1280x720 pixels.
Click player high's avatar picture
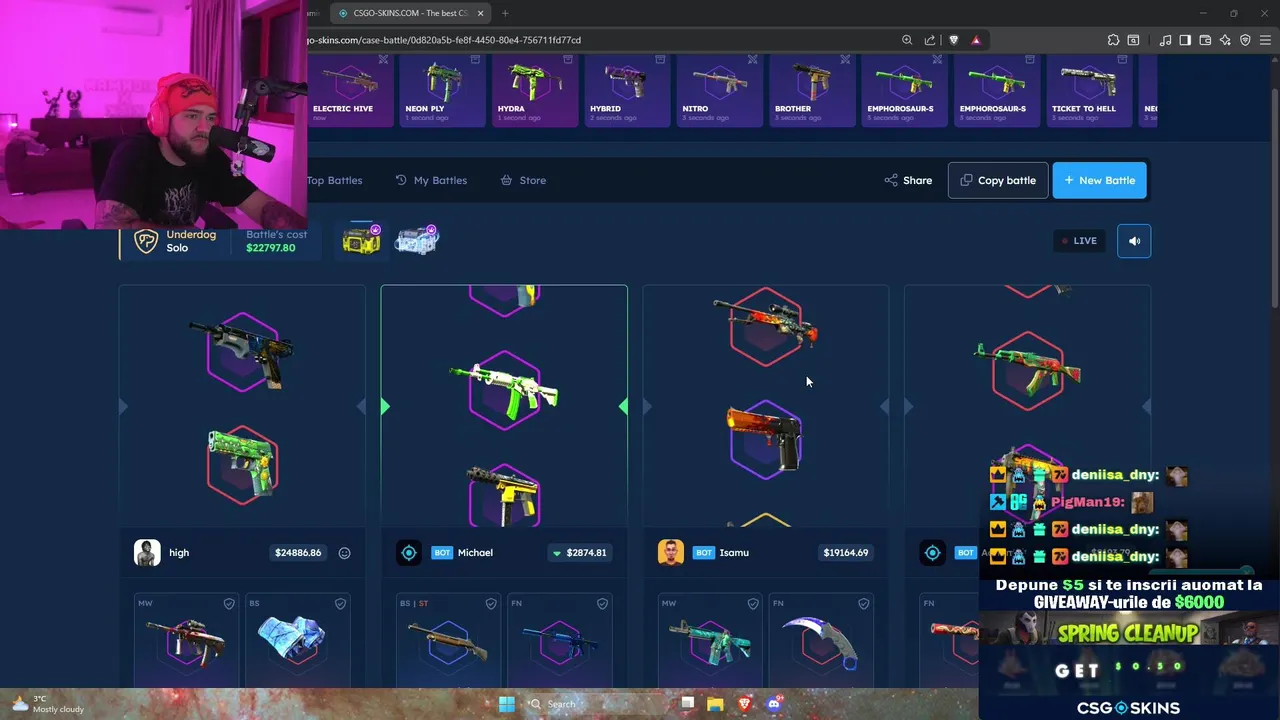pyautogui.click(x=147, y=552)
